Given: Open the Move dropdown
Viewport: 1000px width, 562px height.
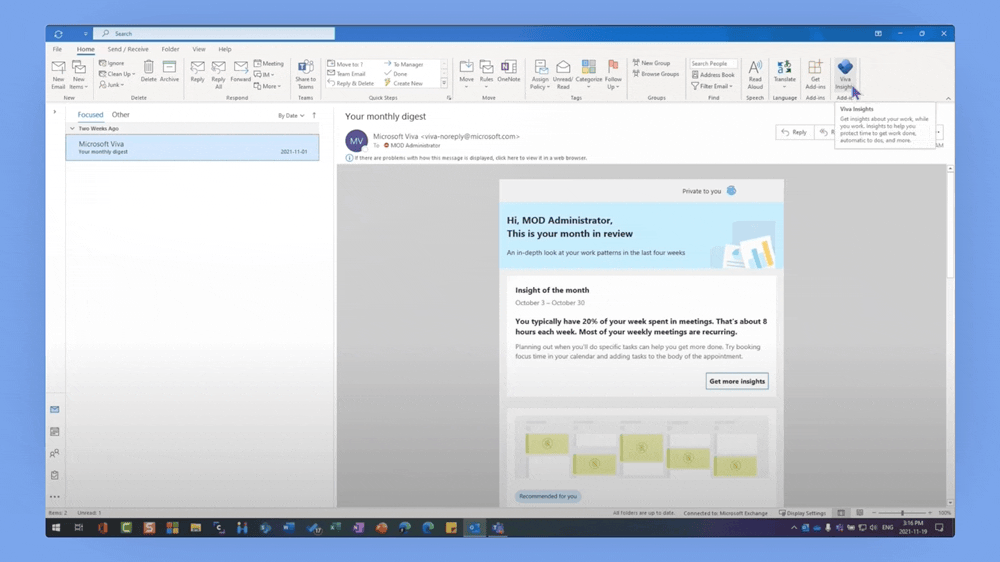Looking at the screenshot, I should point(466,75).
